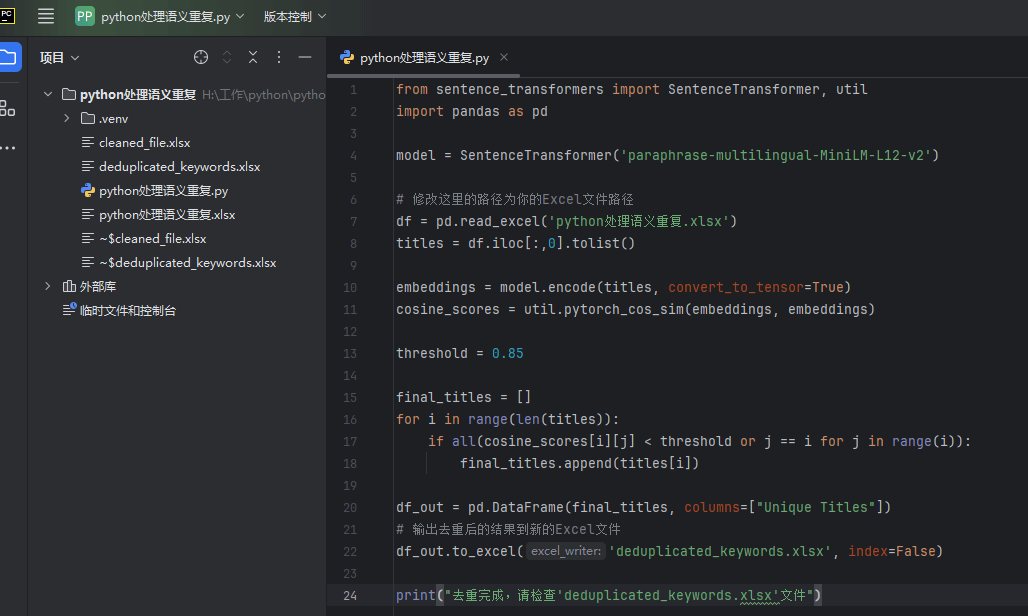Screen dimensions: 1028x616
Task: Click the excel_writer: parameter hint
Action: [566, 551]
